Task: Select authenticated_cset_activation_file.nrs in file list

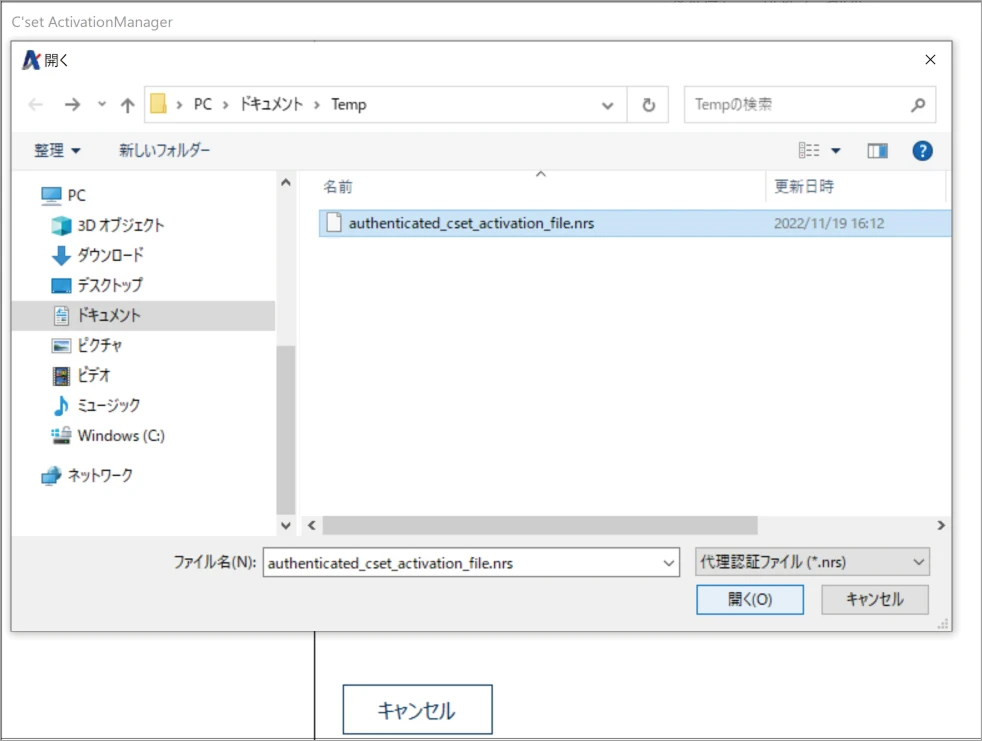Action: 471,223
